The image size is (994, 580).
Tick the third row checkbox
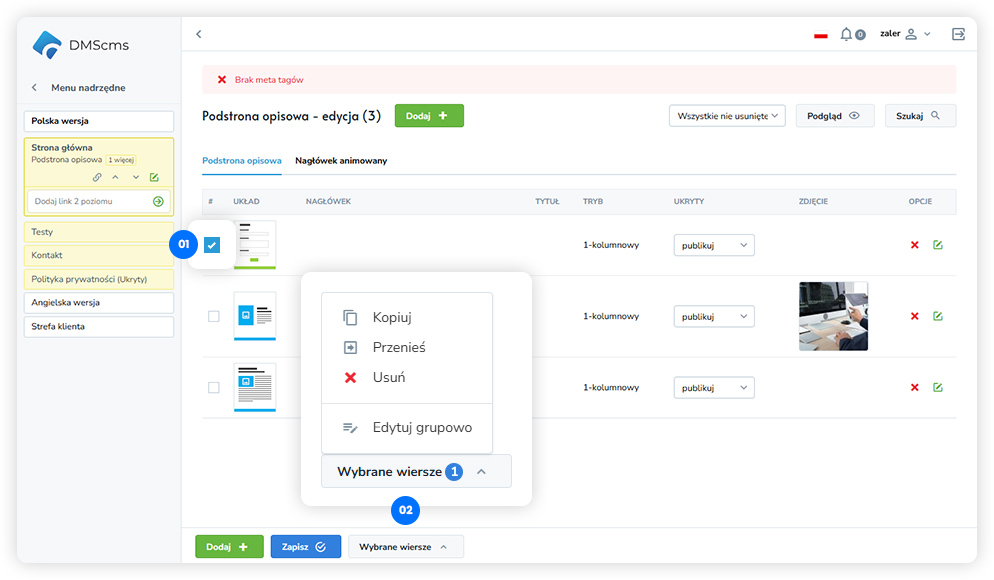coord(213,387)
